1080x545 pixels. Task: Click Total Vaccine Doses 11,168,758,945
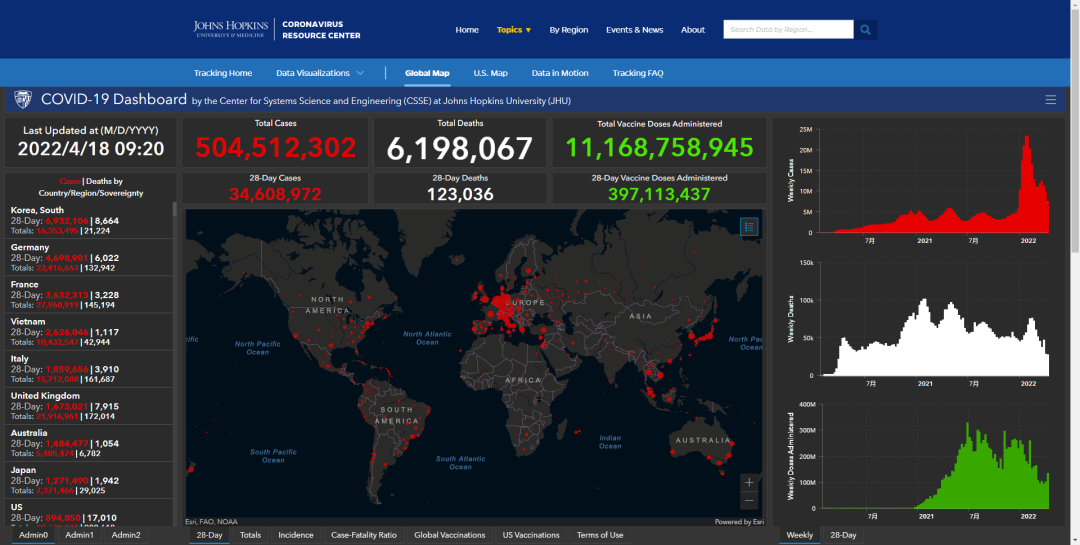pos(659,148)
